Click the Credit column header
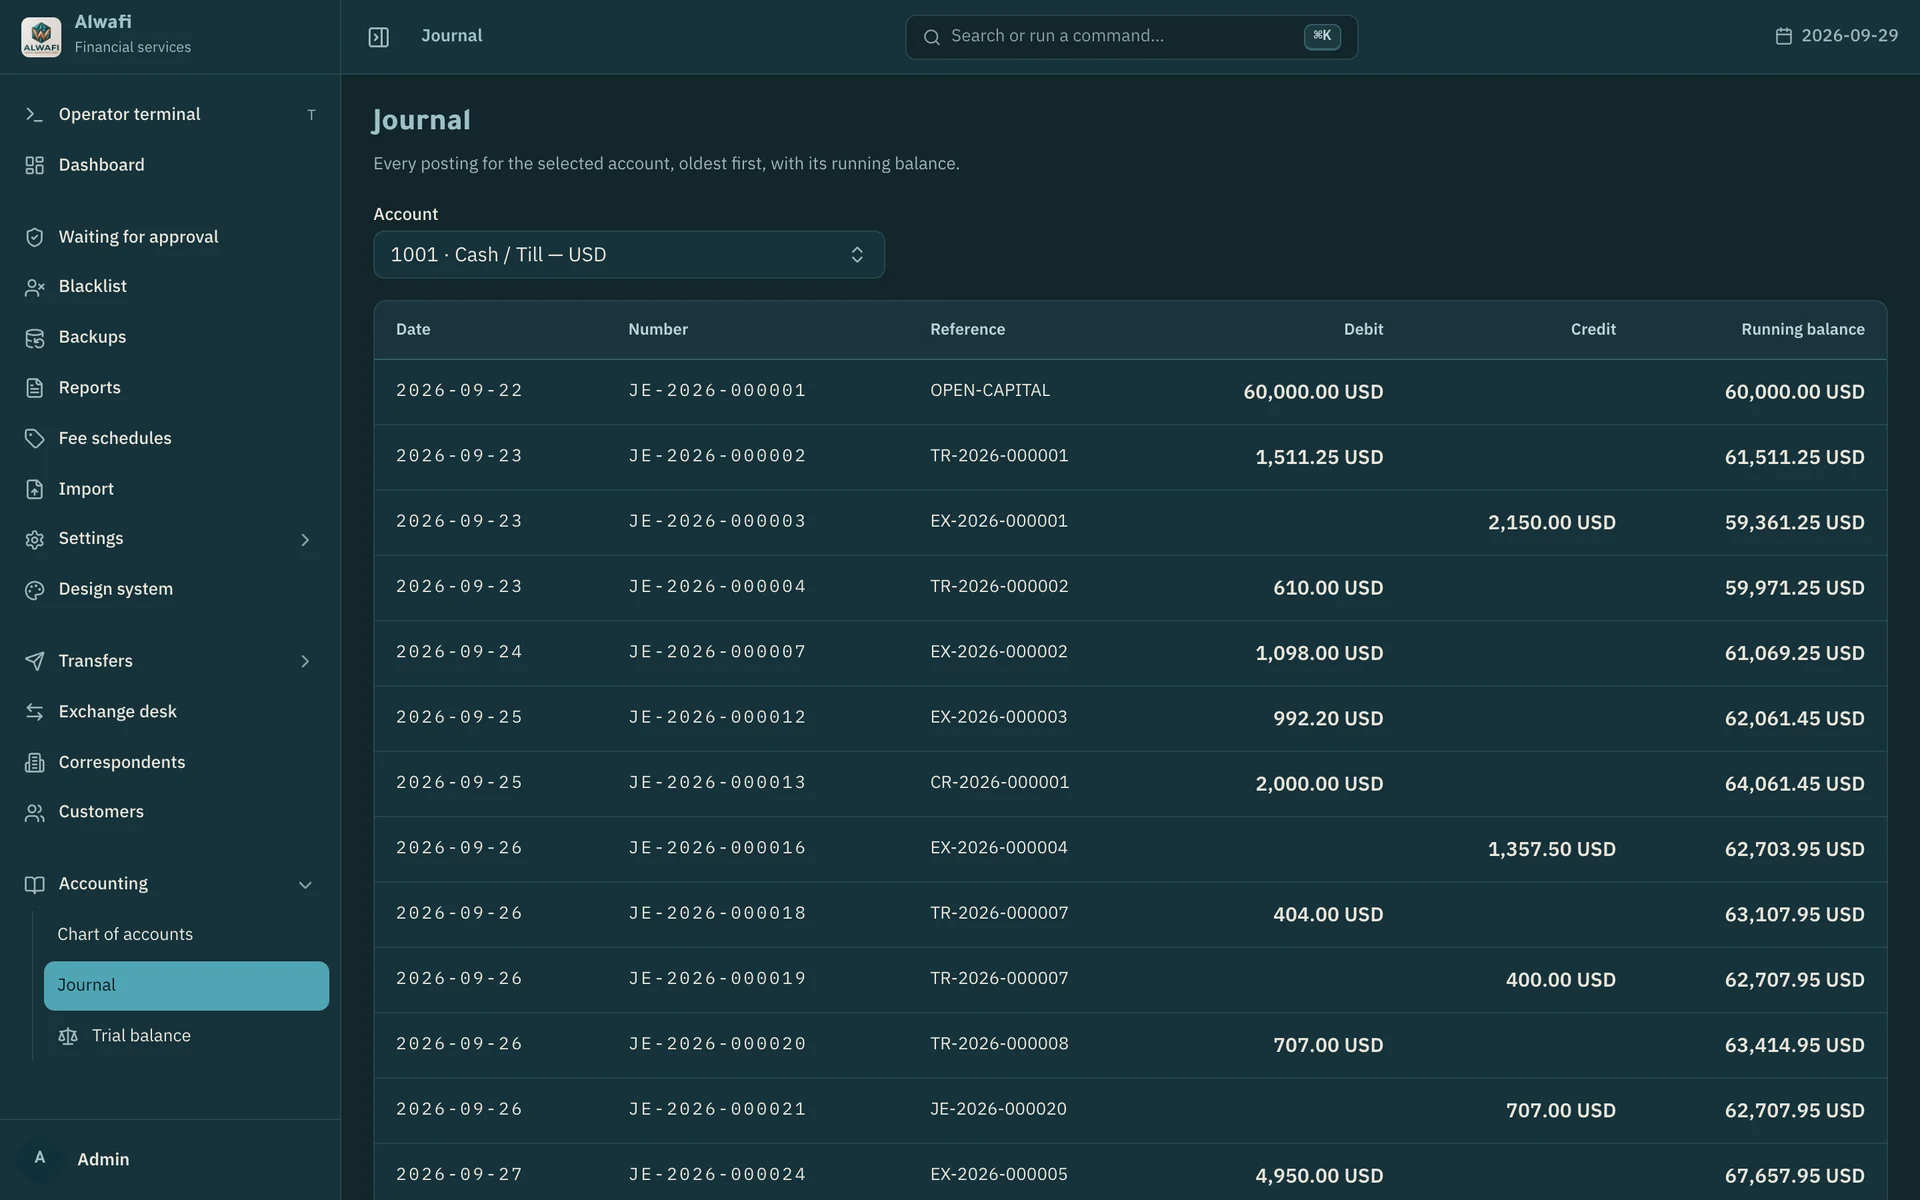This screenshot has height=1200, width=1920. point(1593,330)
